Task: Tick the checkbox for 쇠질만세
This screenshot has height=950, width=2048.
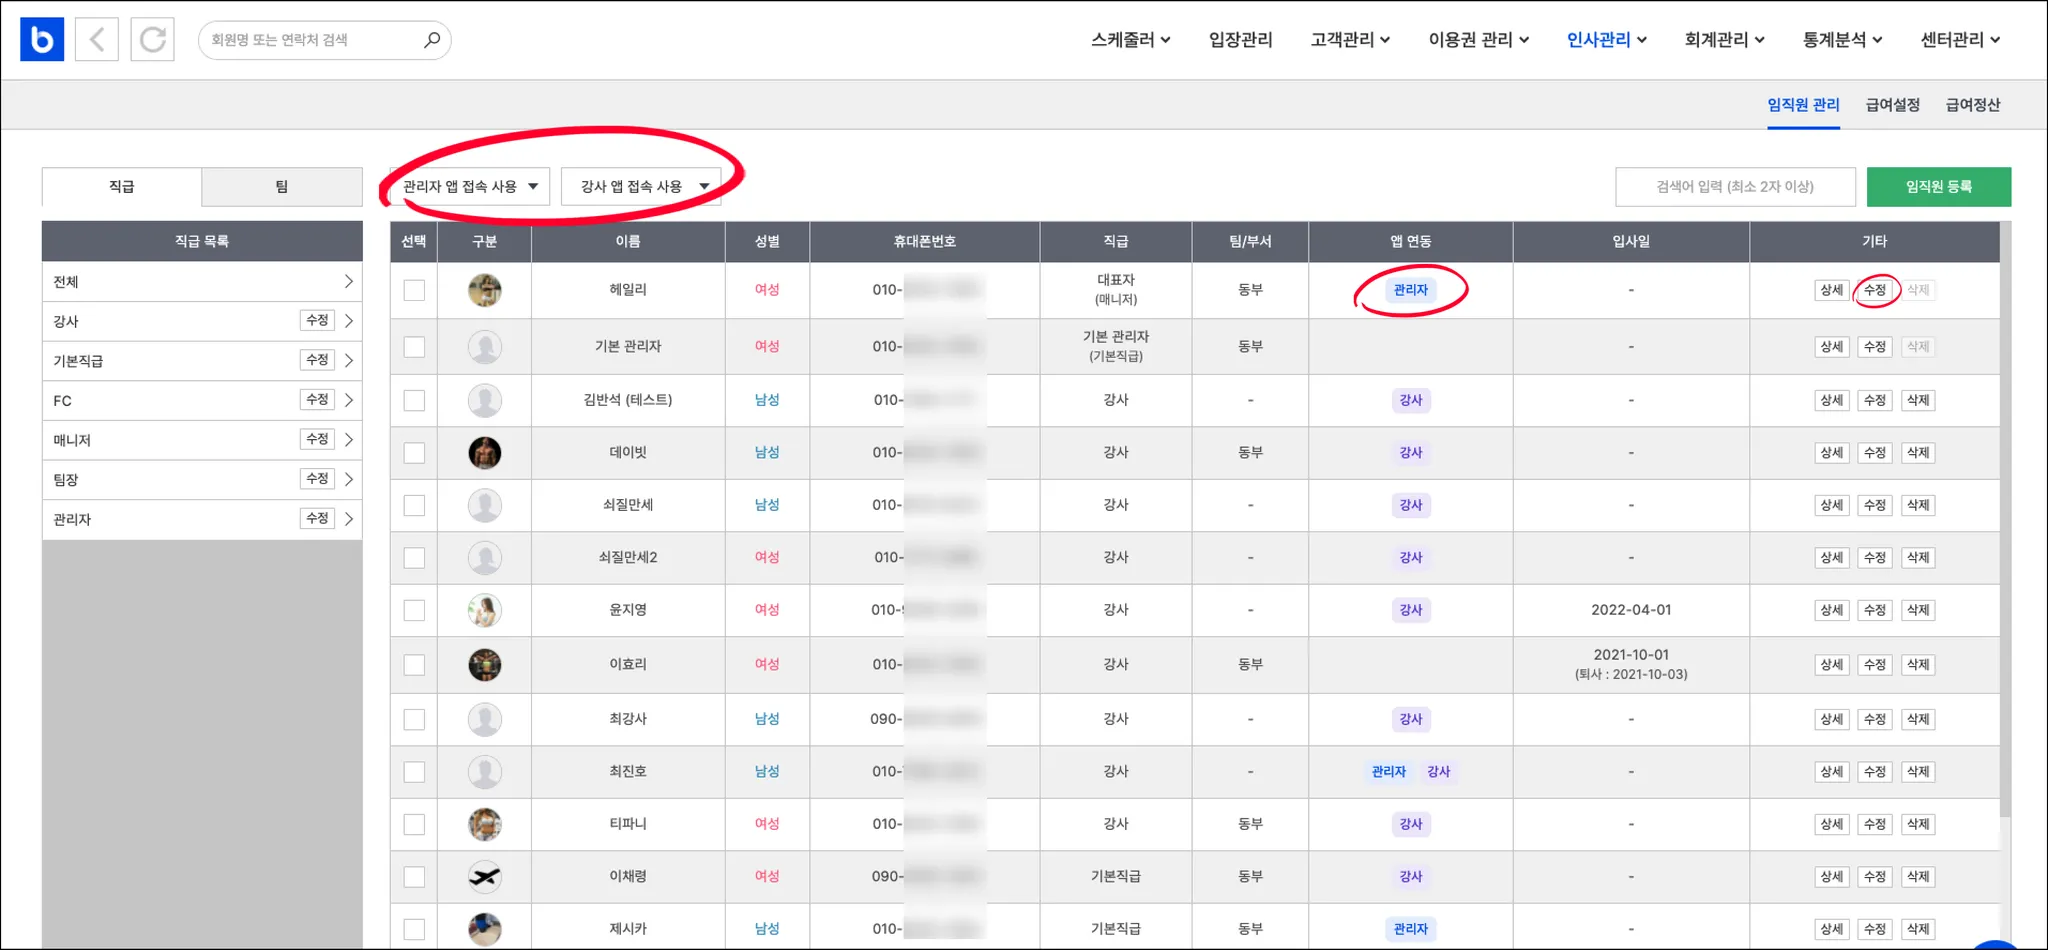Action: click(x=414, y=505)
